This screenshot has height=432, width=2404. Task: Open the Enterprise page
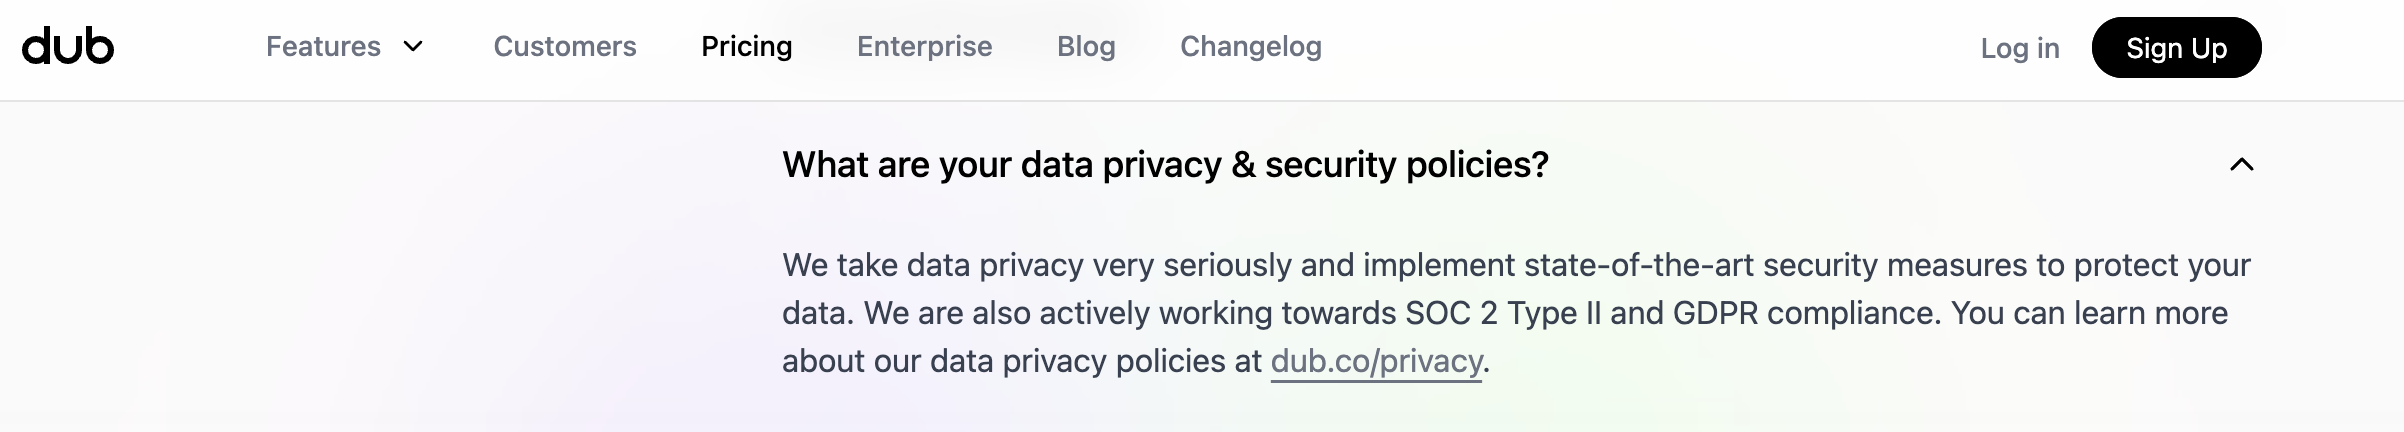925,47
